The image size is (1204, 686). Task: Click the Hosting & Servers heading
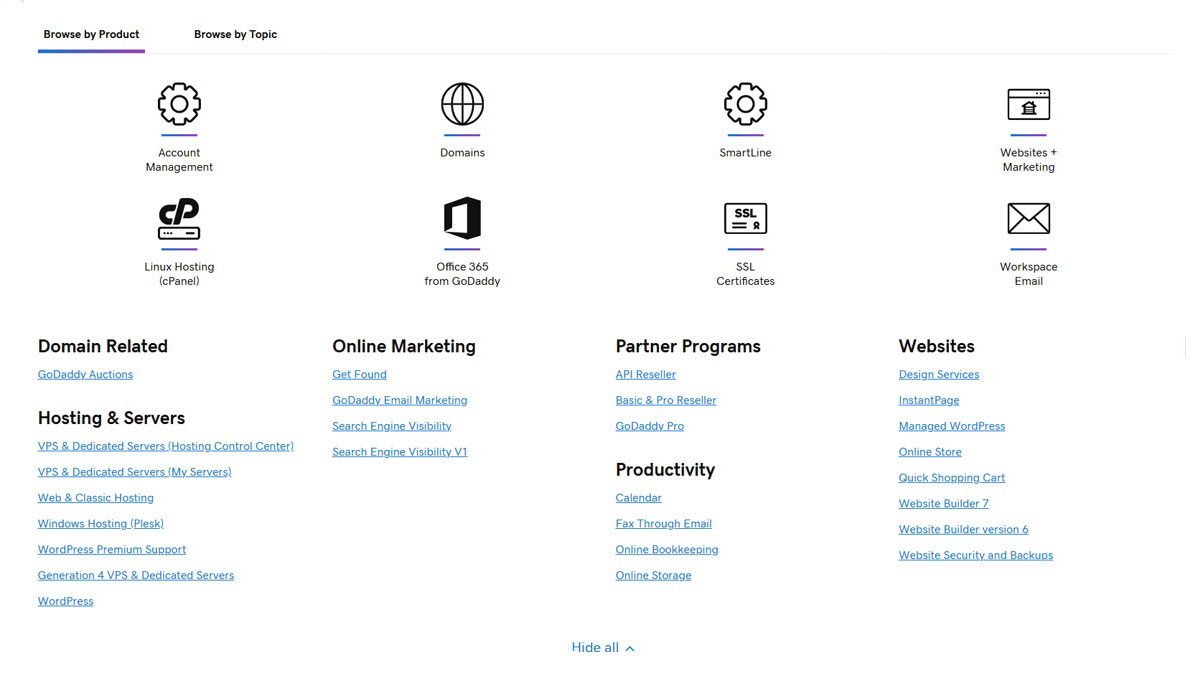tap(111, 419)
